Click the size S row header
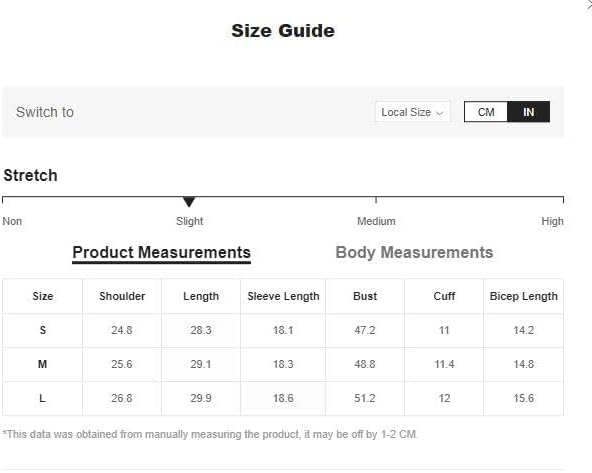This screenshot has height=473, width=592. 43,330
